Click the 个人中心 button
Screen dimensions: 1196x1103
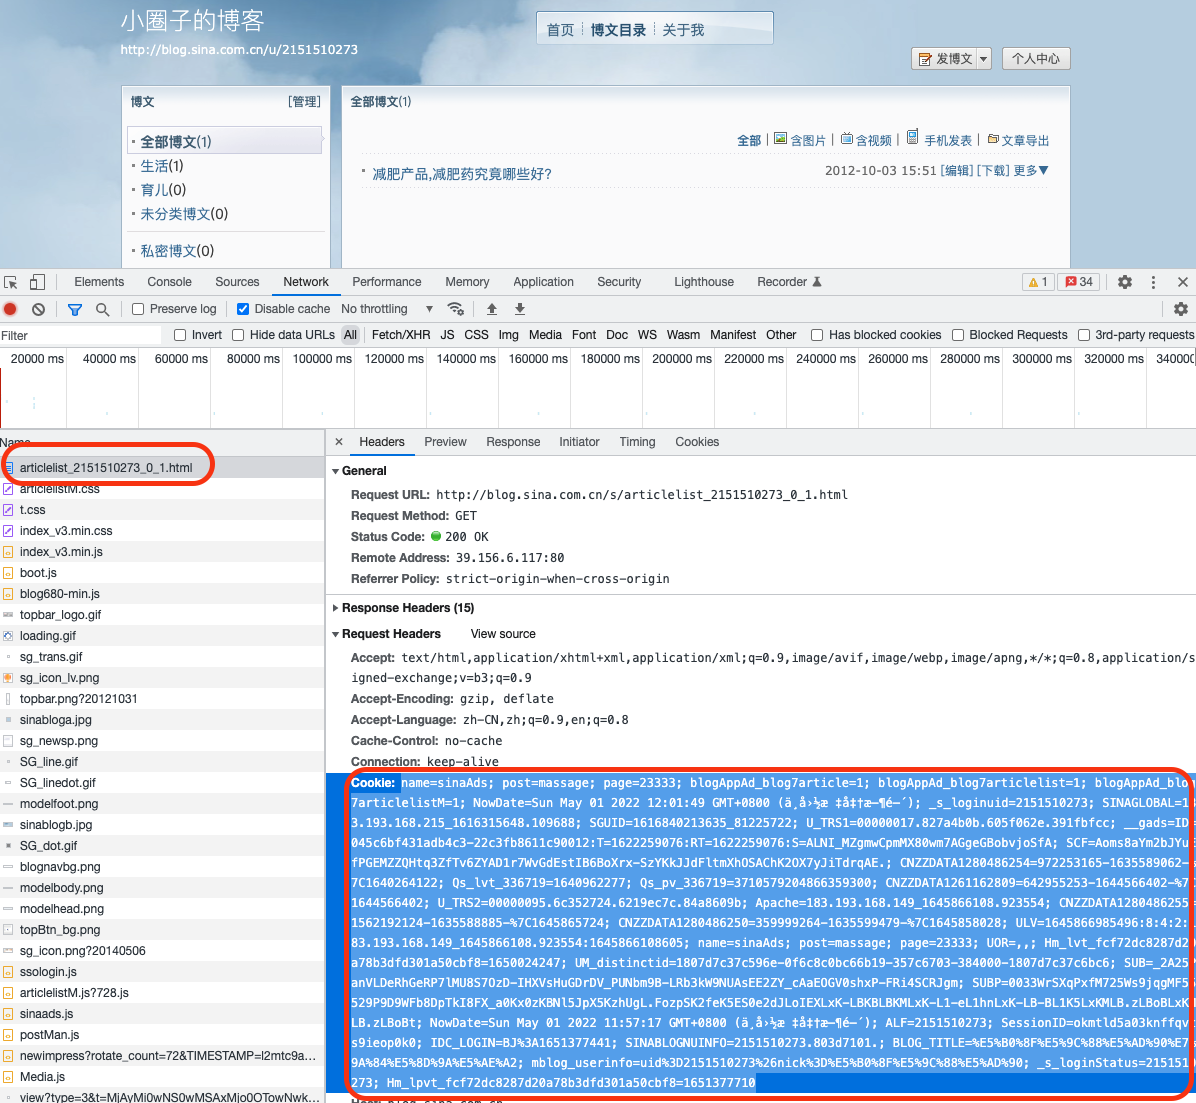tap(1036, 59)
